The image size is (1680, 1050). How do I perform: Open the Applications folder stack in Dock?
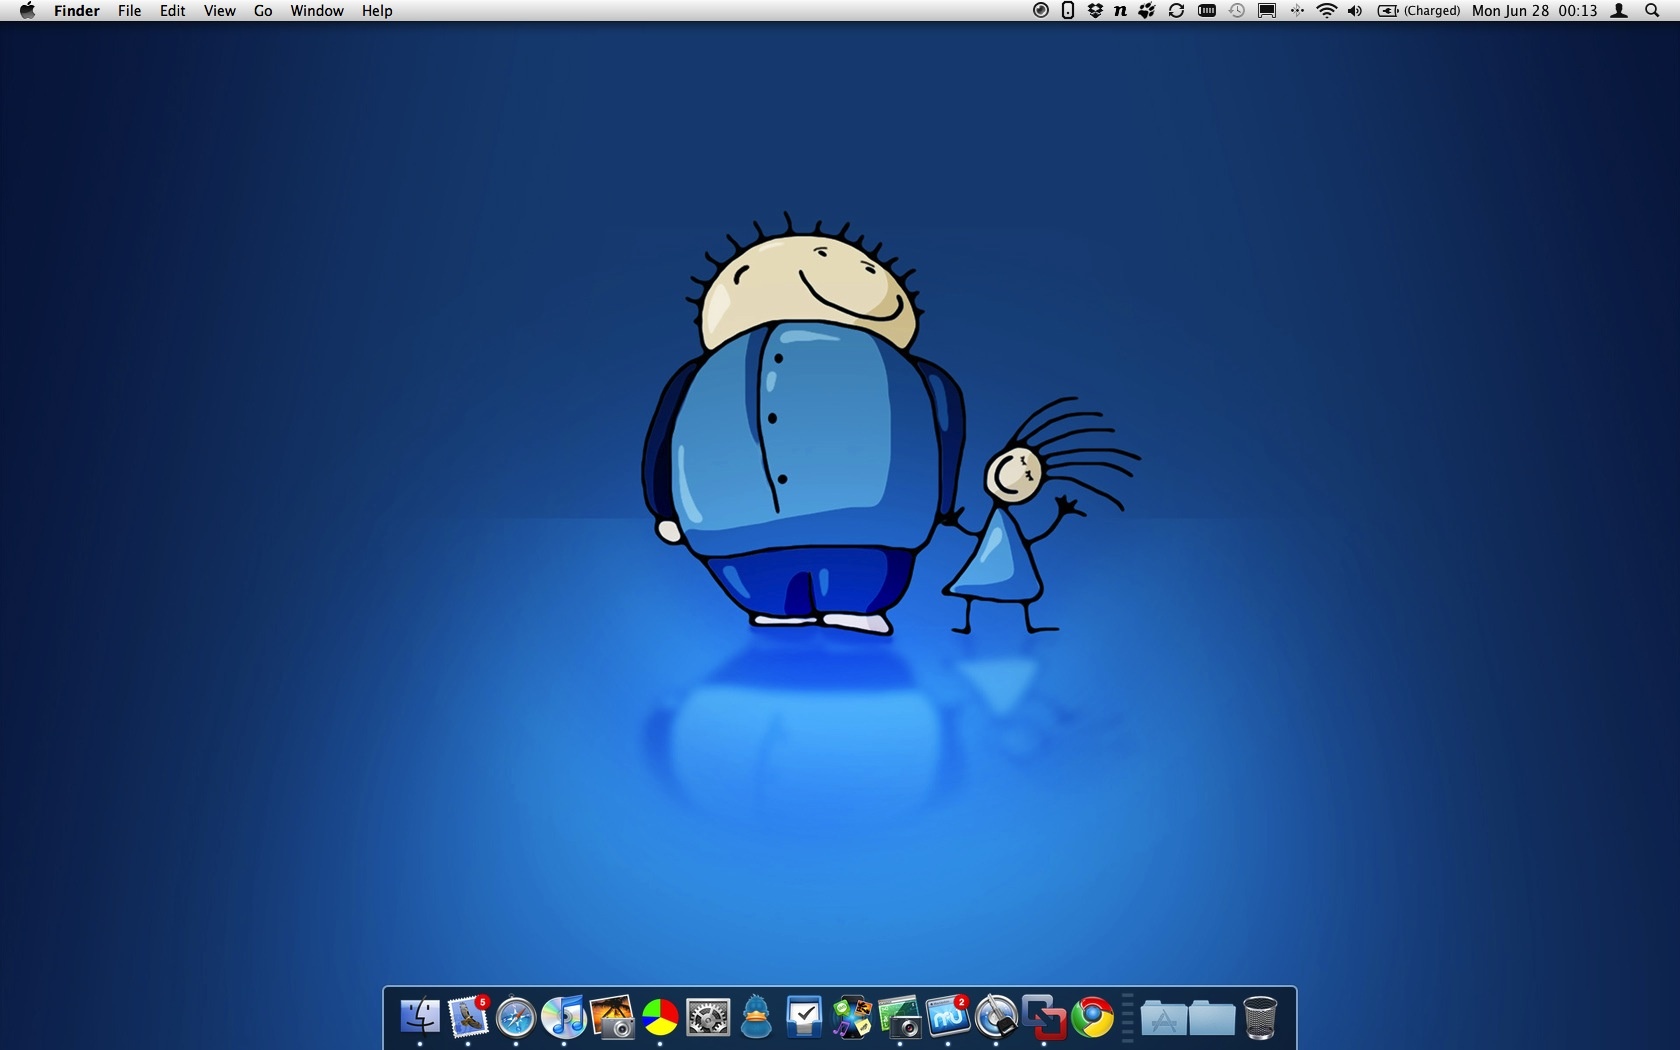pos(1164,1018)
